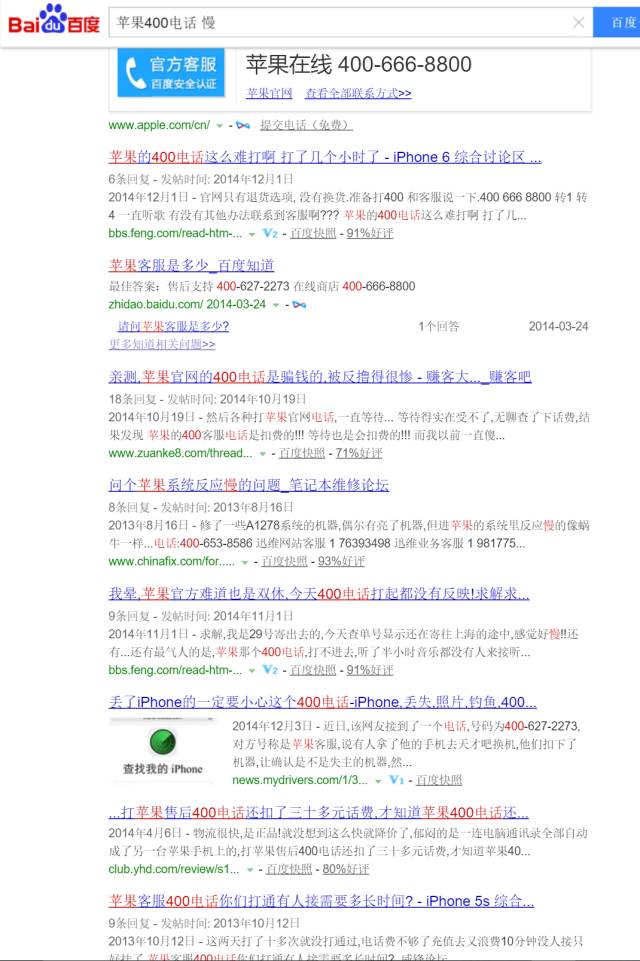Click the 91%好评 rating in the 苹果的400电话这么难打啊 result
Screen dimensions: 640x961
(x=370, y=233)
